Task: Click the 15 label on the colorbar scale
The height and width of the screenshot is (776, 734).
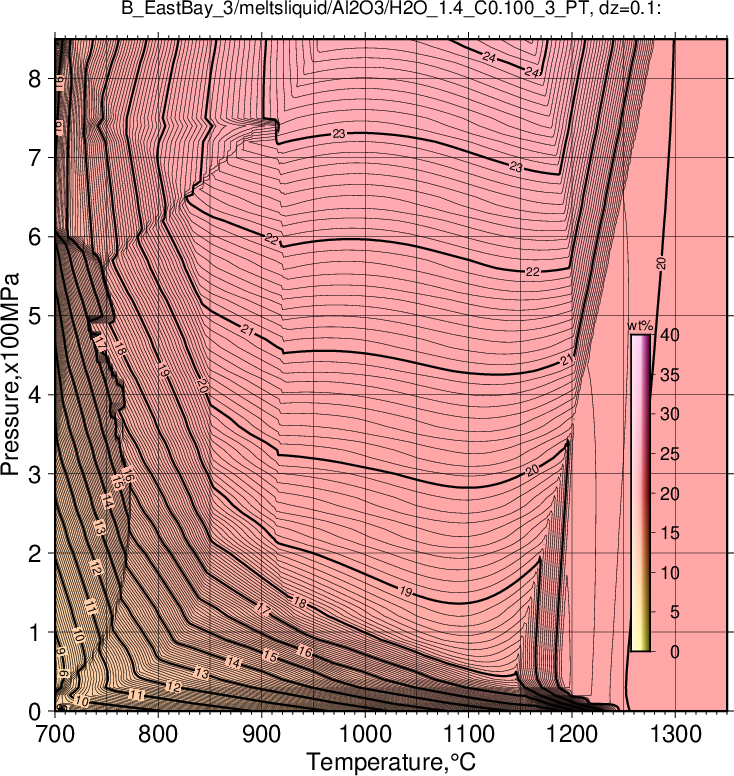Action: click(x=669, y=533)
